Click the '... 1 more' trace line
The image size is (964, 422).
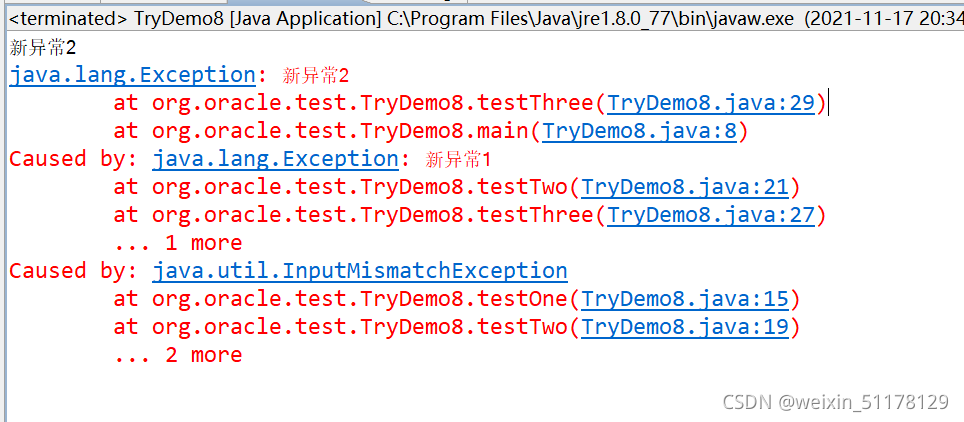click(x=177, y=242)
